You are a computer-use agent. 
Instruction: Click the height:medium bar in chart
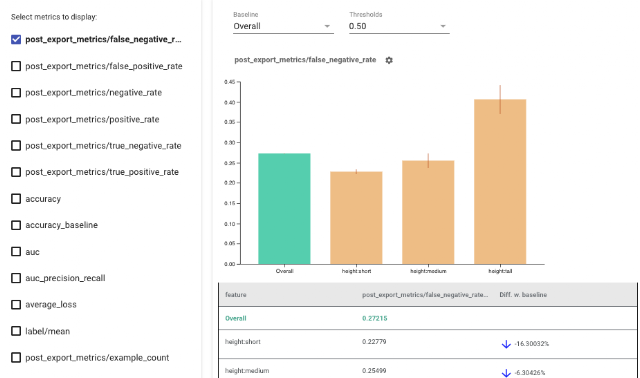(x=428, y=212)
